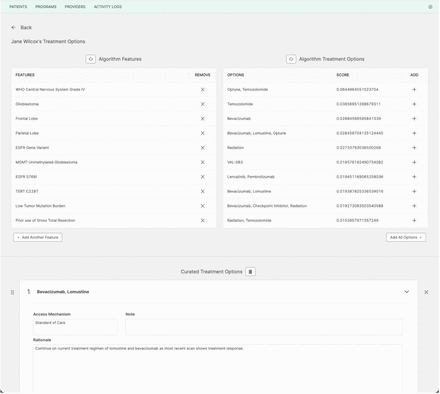Remove the Low Tumor Mutation Burden feature
Image resolution: width=440 pixels, height=394 pixels.
[x=203, y=206]
